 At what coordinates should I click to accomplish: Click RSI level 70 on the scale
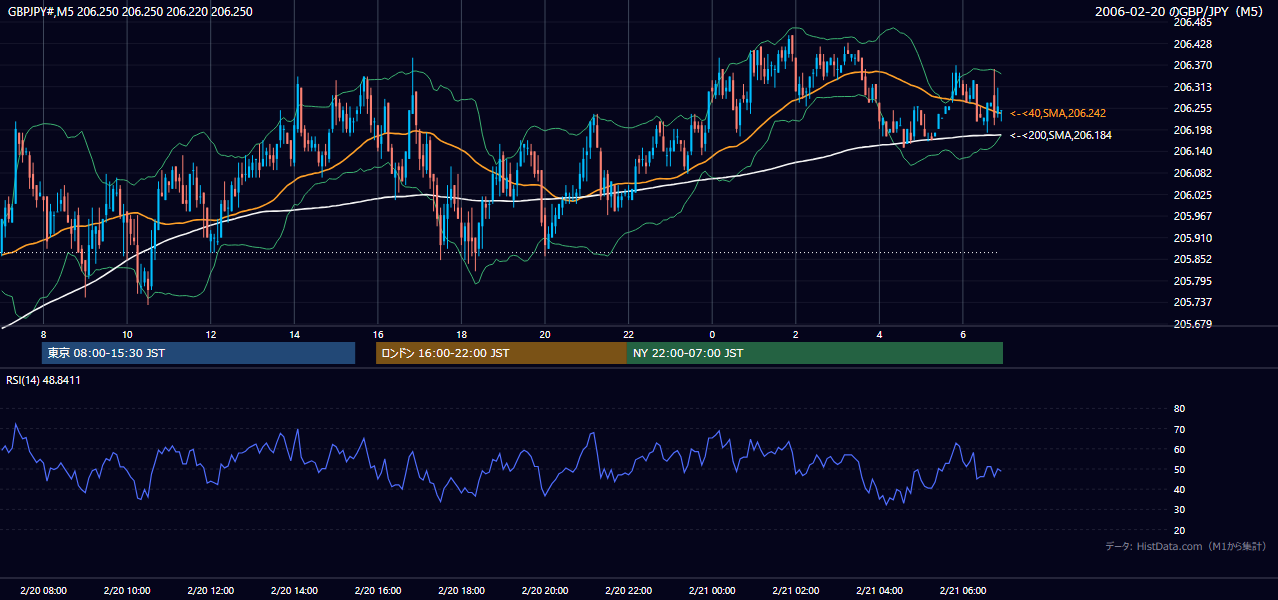[1179, 429]
